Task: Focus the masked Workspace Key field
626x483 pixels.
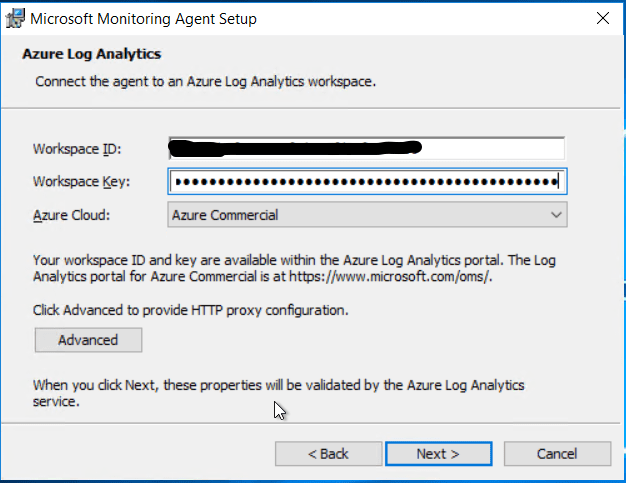Action: (366, 182)
